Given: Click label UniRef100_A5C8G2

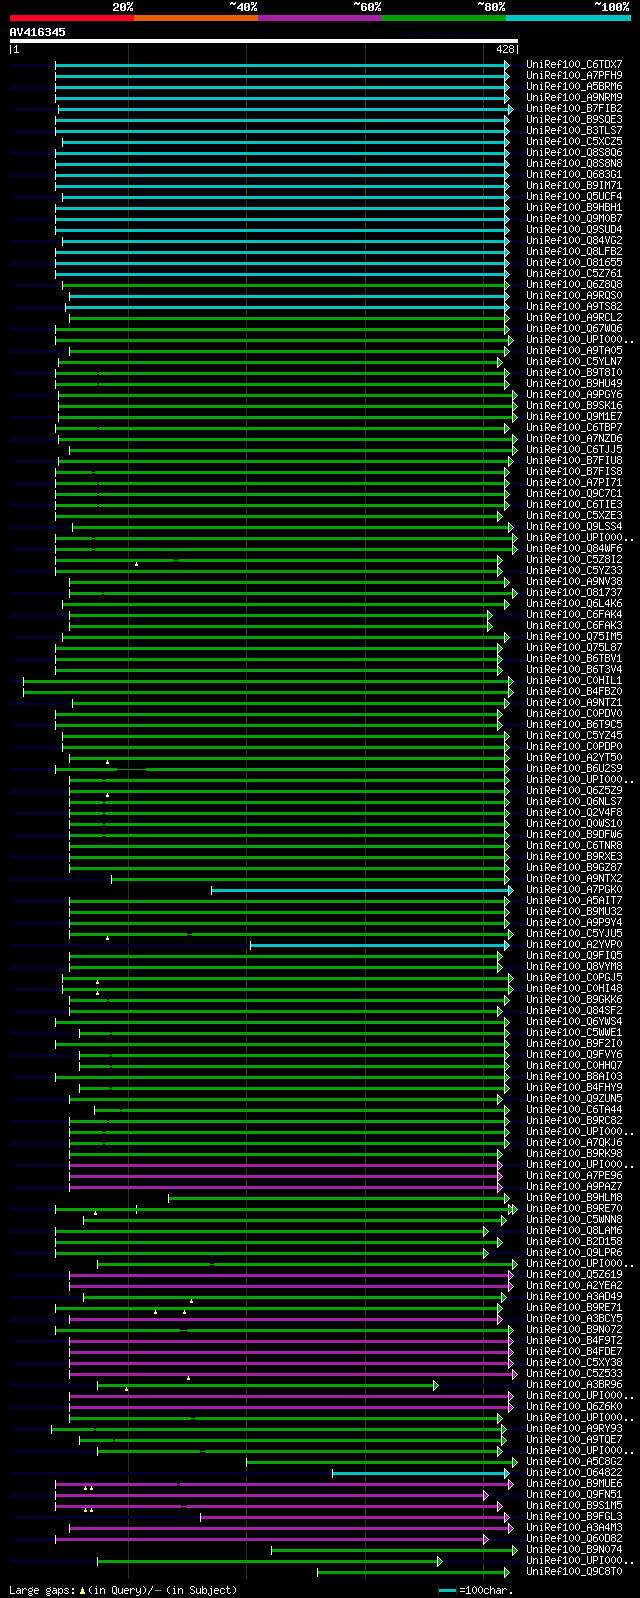Looking at the screenshot, I should pyautogui.click(x=574, y=1462).
